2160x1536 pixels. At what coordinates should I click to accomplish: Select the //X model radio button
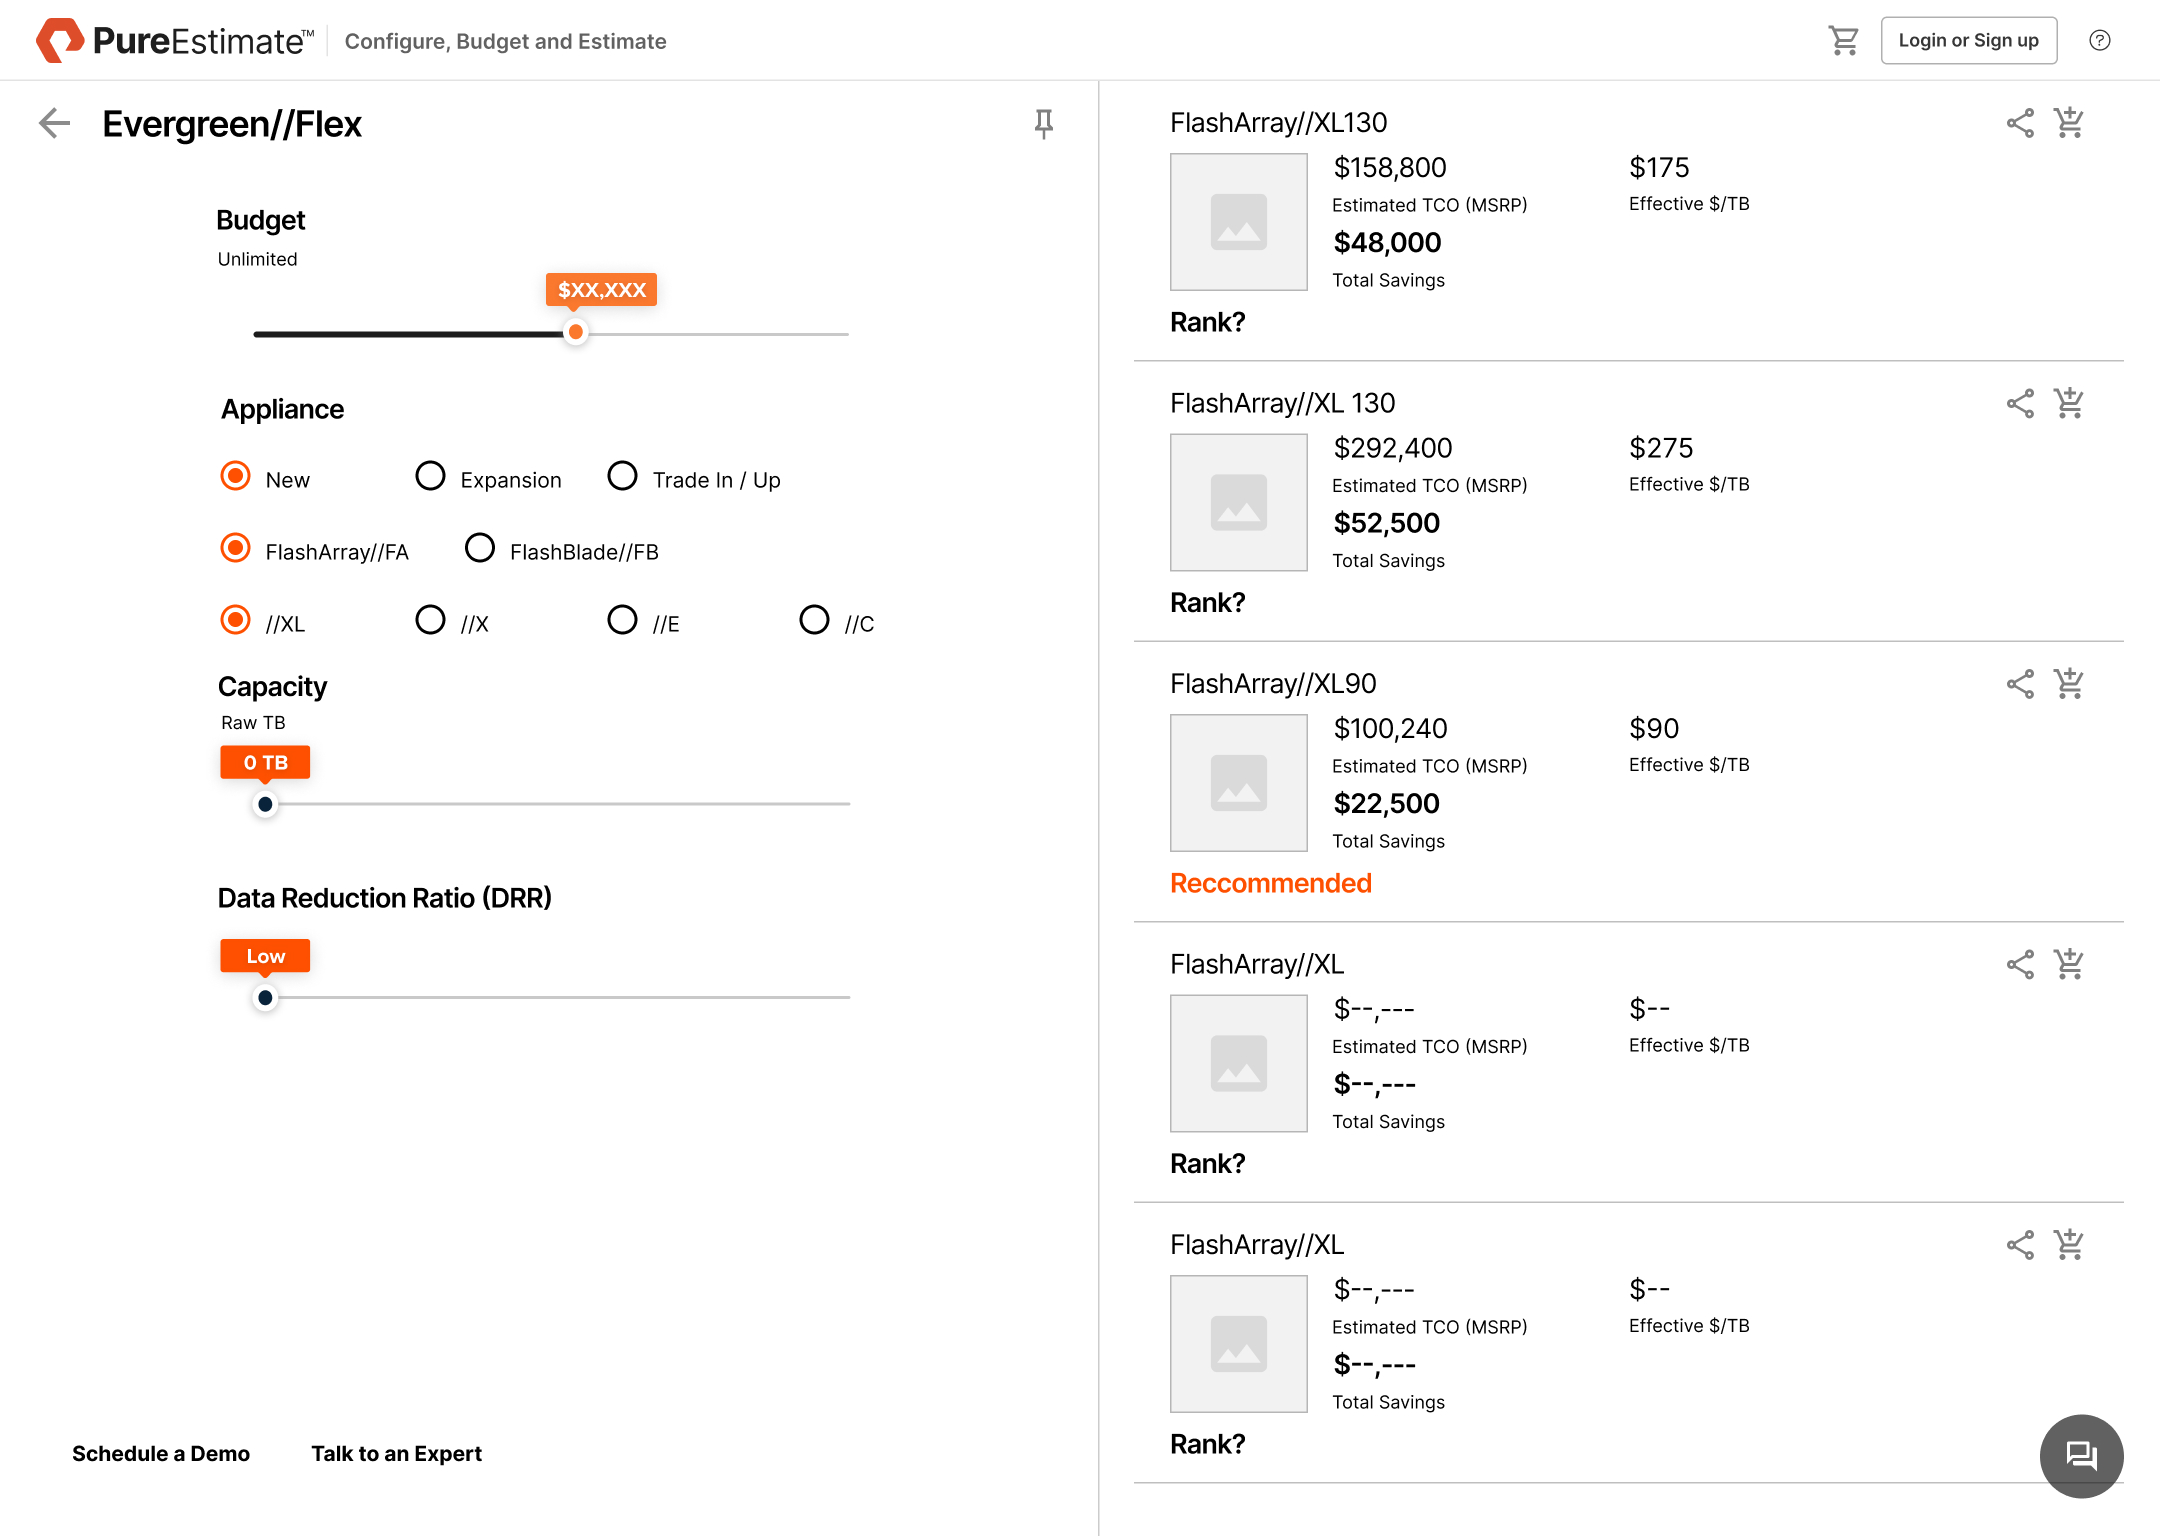click(430, 620)
